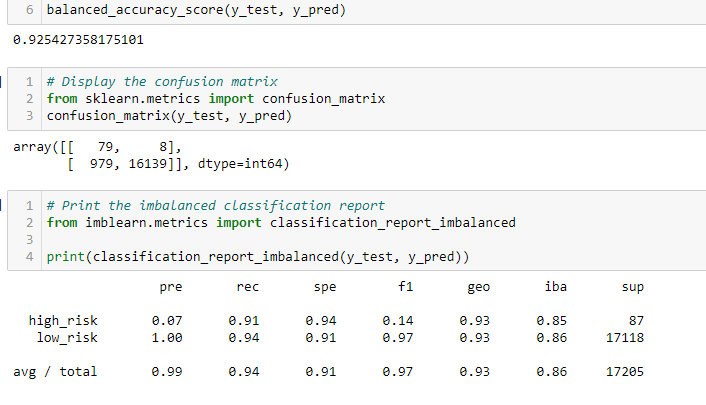
Task: Click the 'f1' column header
Action: [405, 287]
